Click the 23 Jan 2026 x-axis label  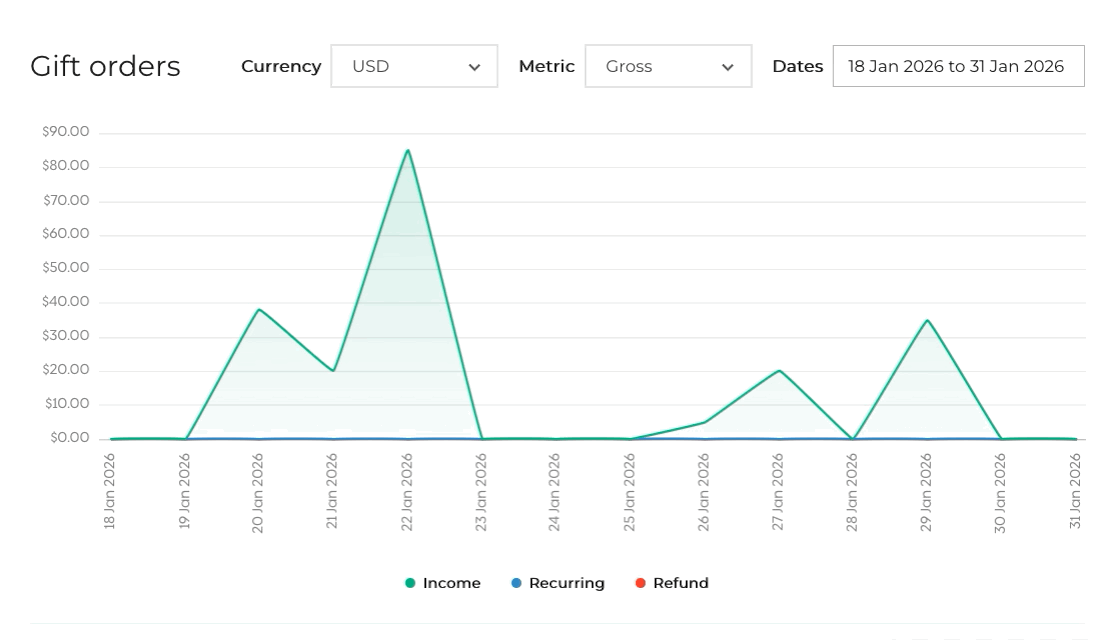[x=481, y=492]
